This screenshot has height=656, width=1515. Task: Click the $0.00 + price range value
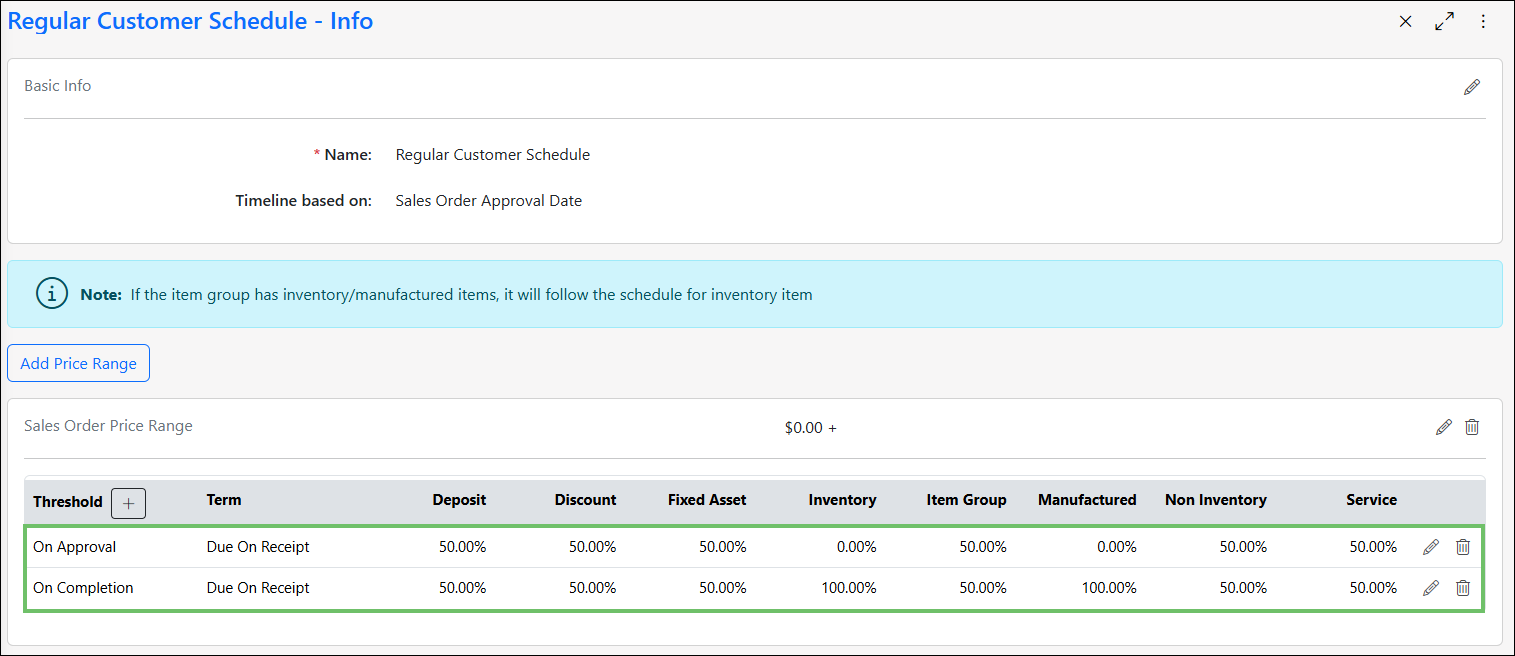point(811,428)
